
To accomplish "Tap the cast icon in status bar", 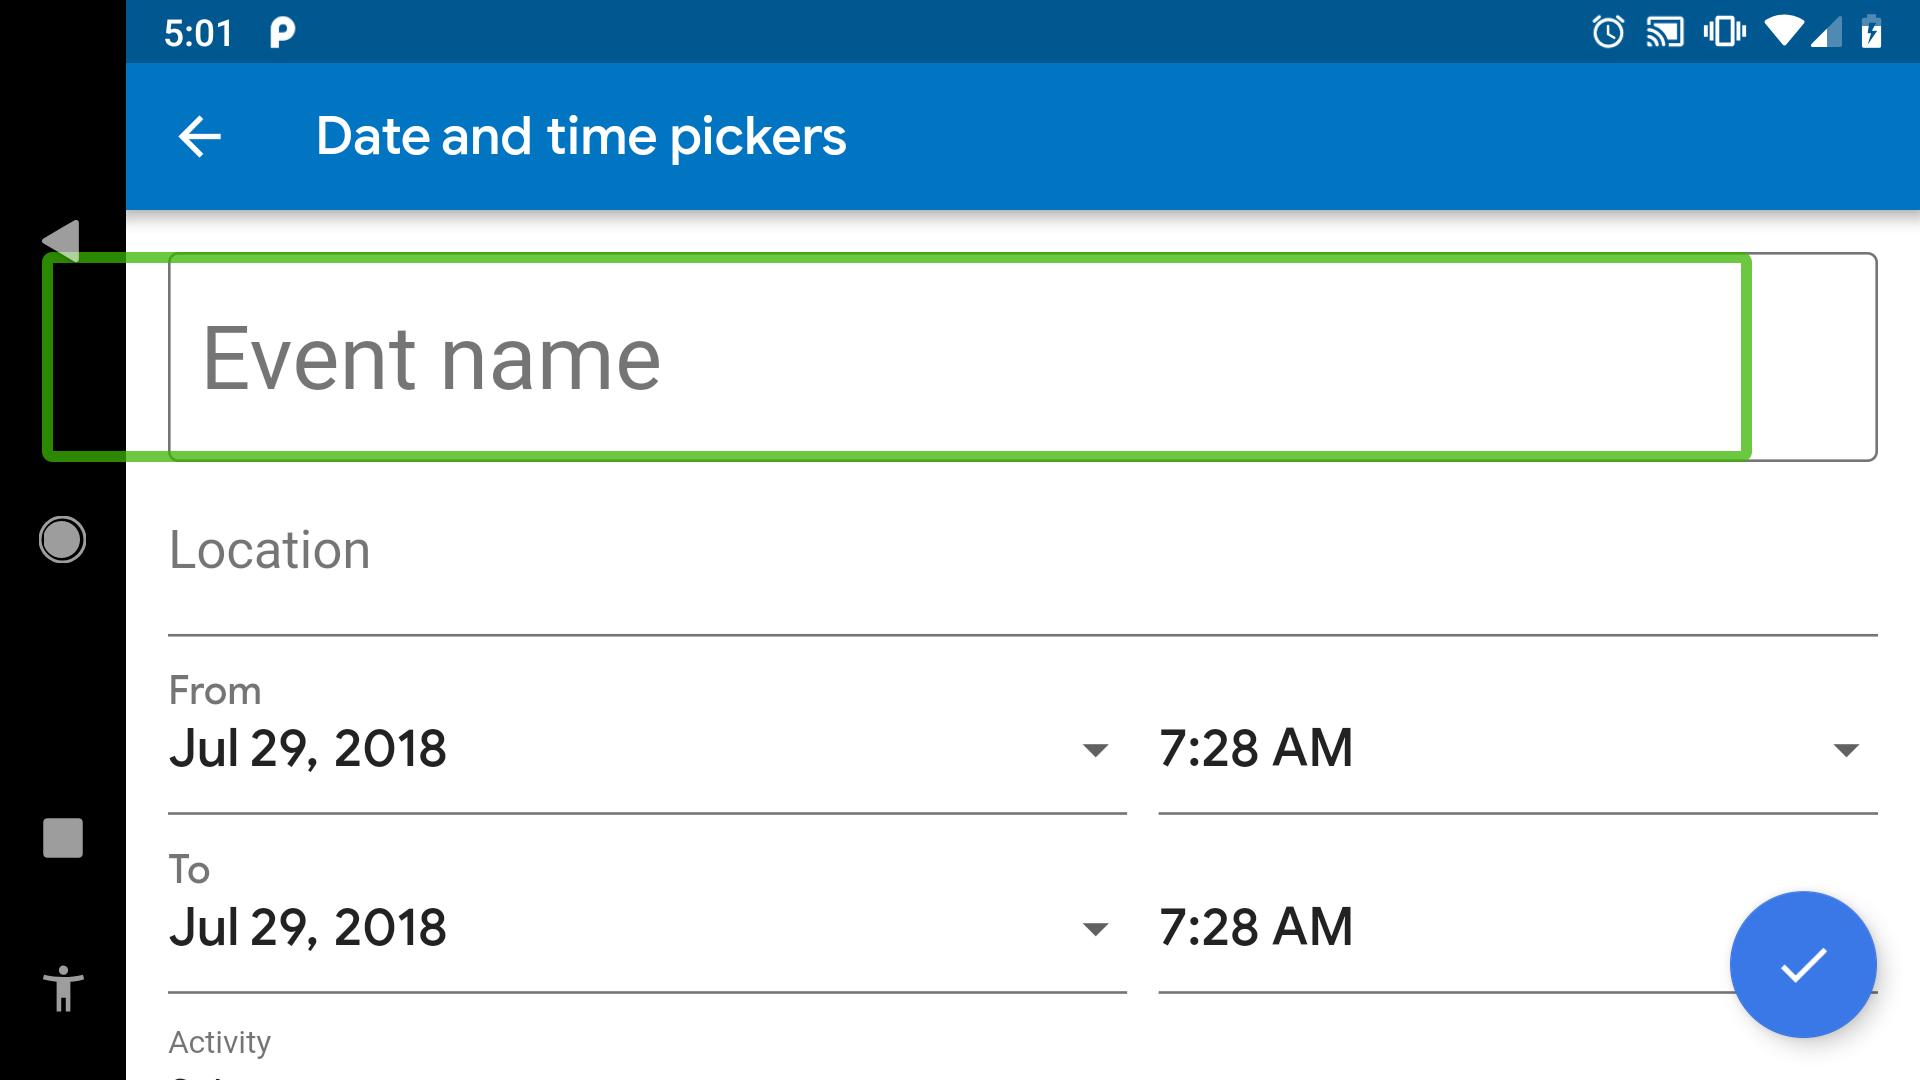I will click(x=1665, y=32).
